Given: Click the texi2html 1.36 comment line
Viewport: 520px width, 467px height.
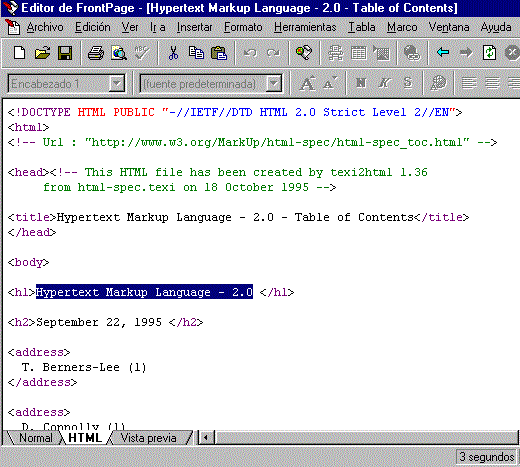Looking at the screenshot, I should (217, 172).
